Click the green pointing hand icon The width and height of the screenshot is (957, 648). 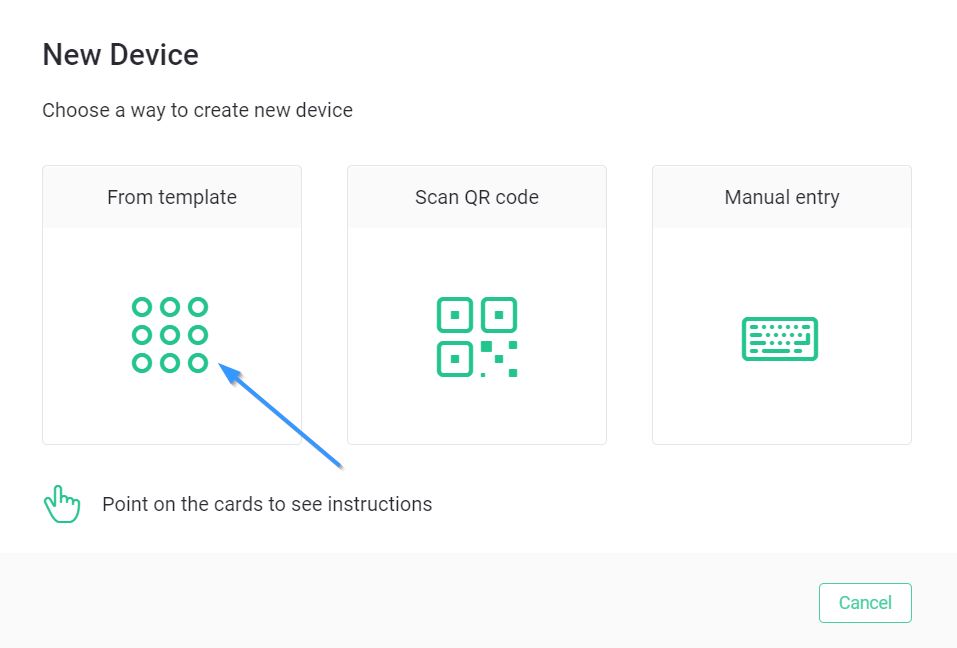point(62,504)
